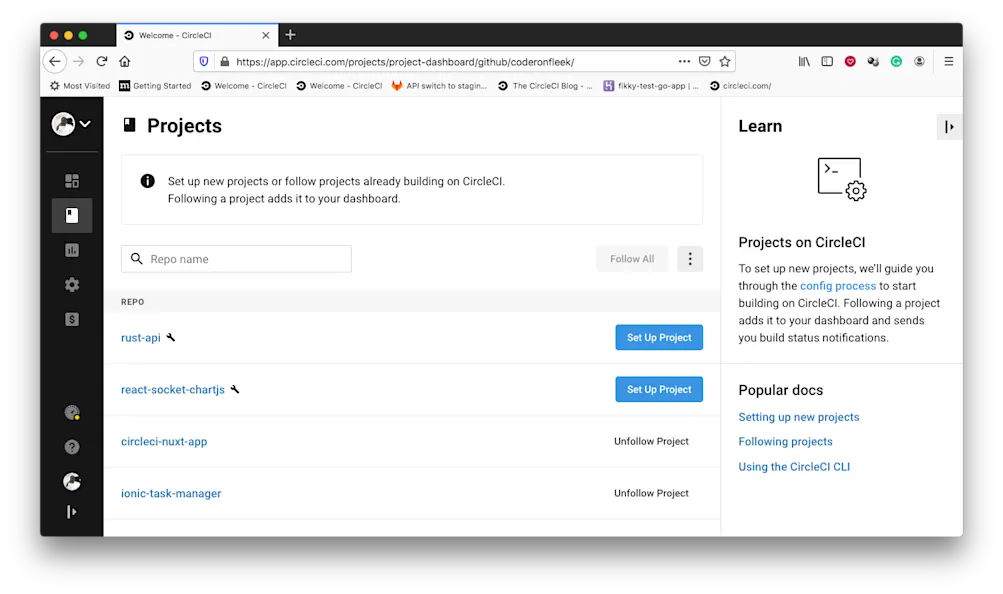The width and height of the screenshot is (1003, 594).
Task: Open the Insights chart icon
Action: tap(71, 249)
